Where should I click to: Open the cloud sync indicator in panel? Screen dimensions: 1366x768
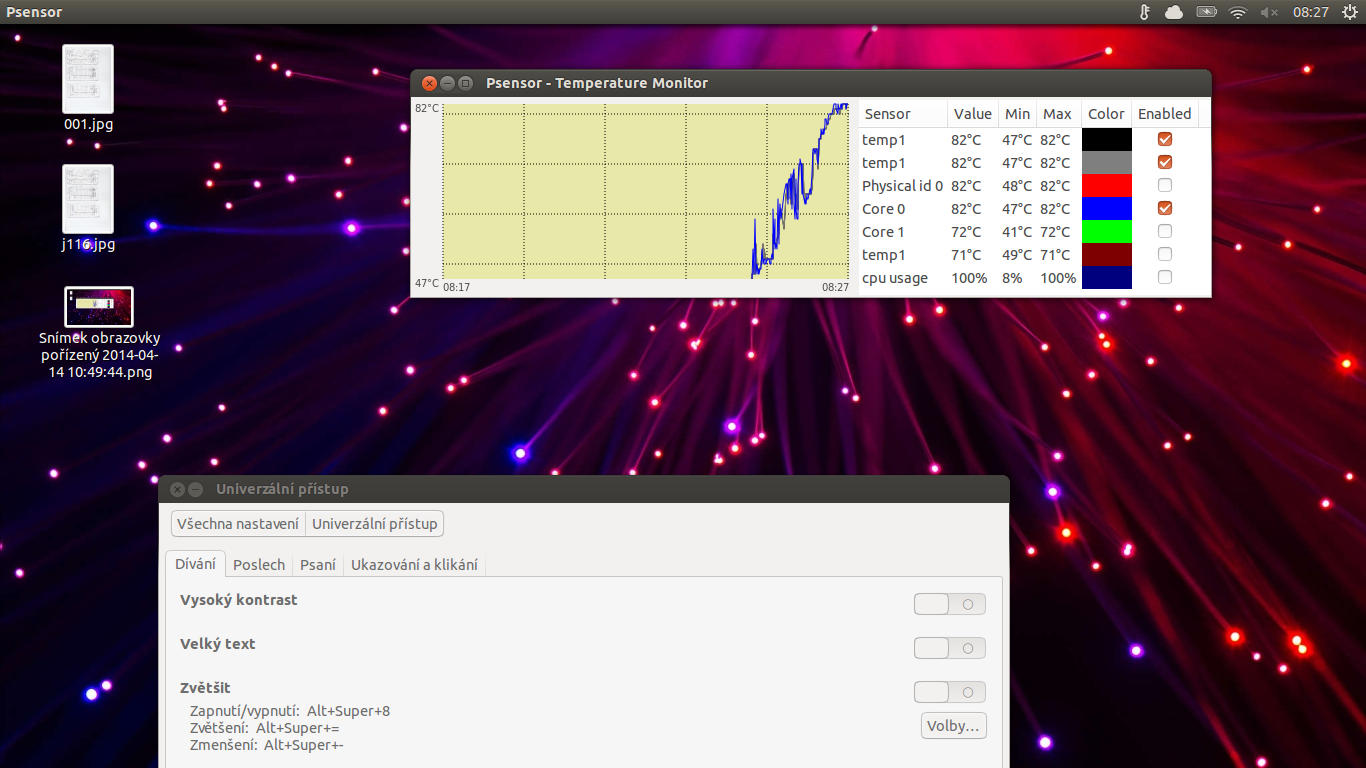point(1174,12)
